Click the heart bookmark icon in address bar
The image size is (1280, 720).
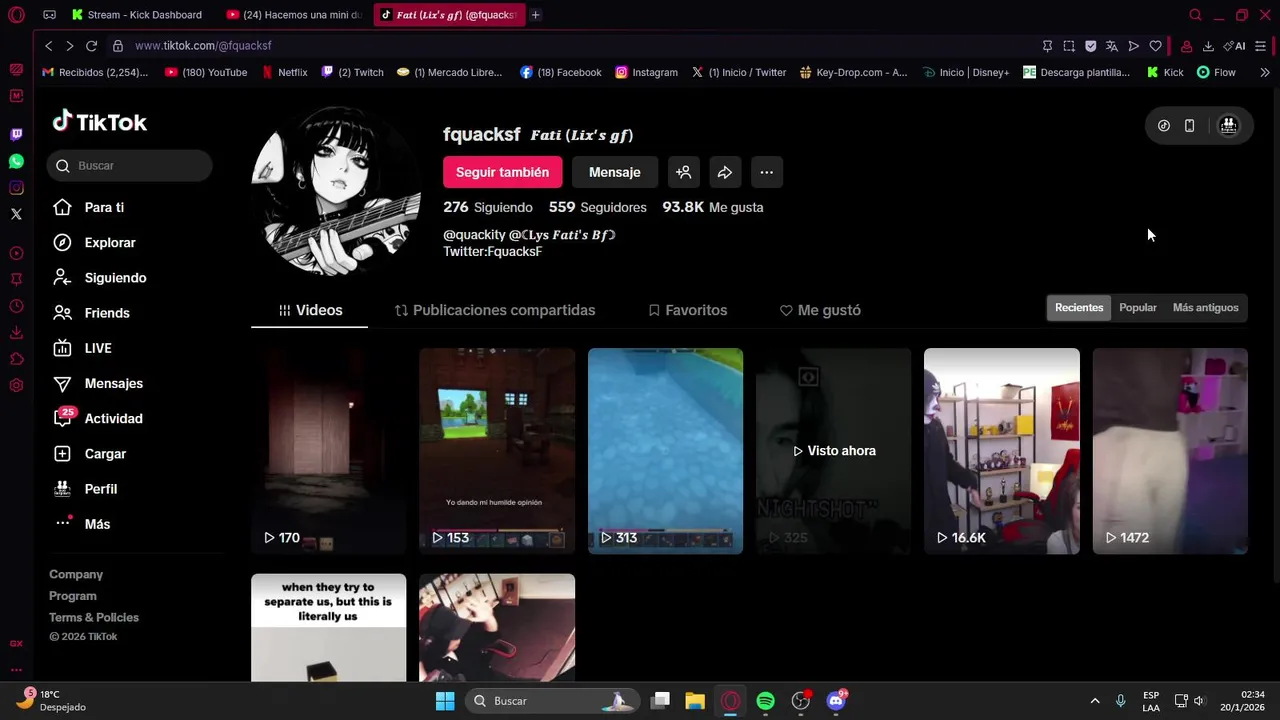click(1155, 46)
